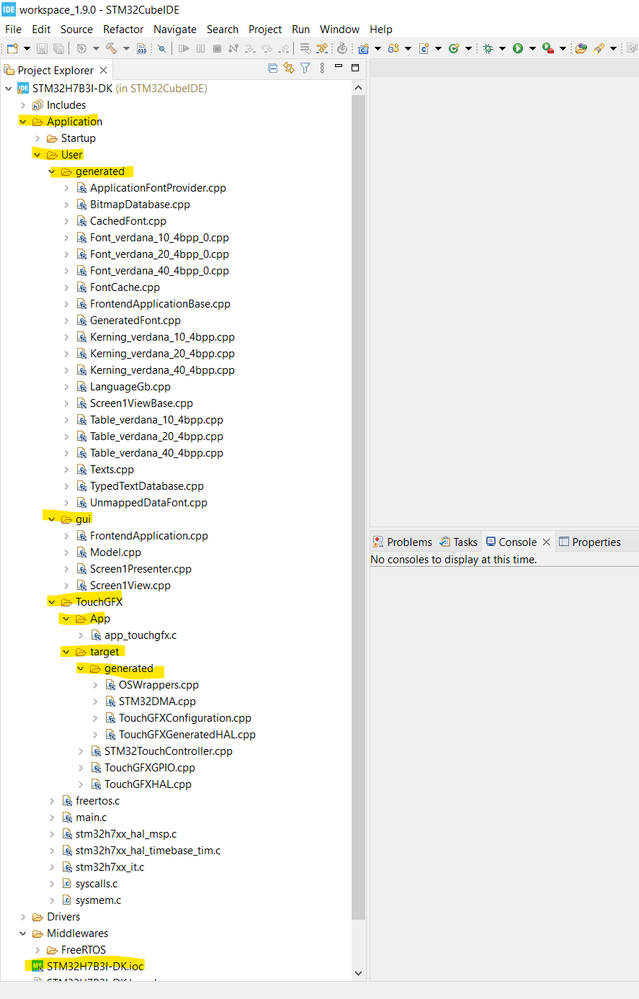639x999 pixels.
Task: Click the Drivers folder icon
Action: coord(38,917)
